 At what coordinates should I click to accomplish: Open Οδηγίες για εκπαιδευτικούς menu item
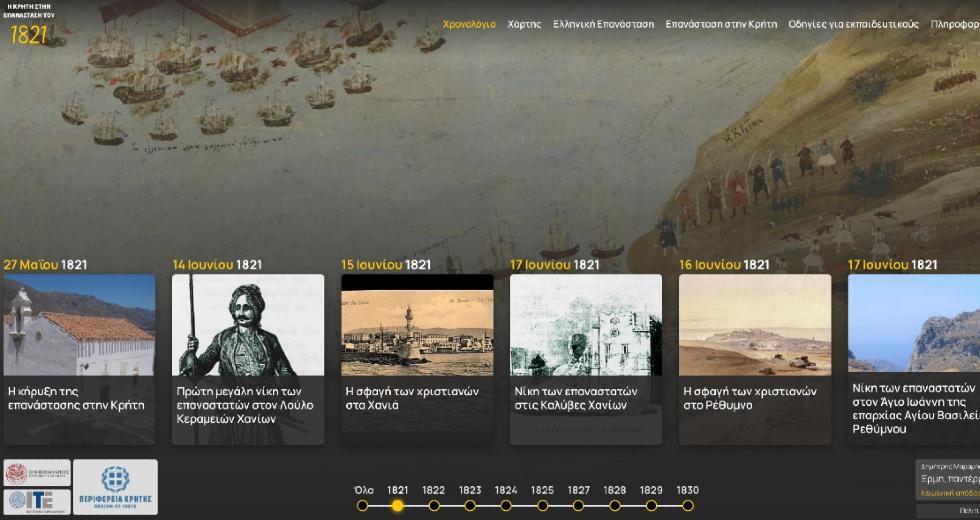click(853, 24)
